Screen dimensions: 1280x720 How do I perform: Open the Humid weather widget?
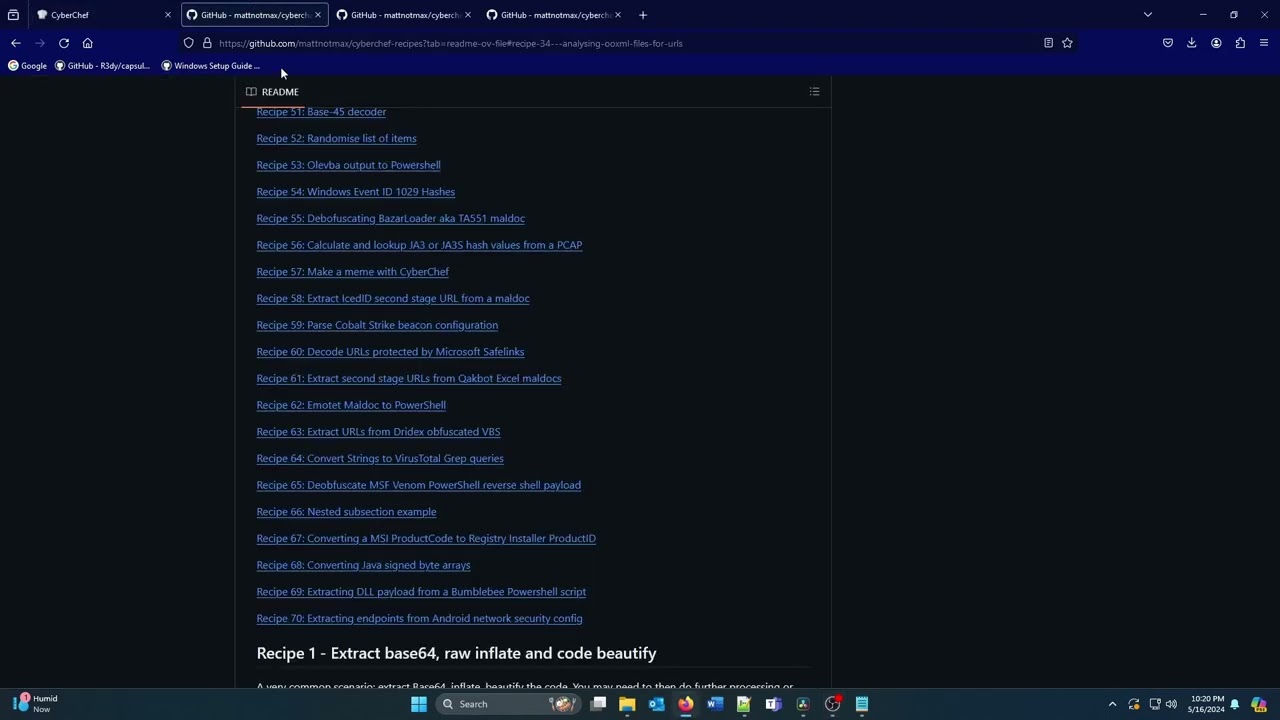pos(35,704)
